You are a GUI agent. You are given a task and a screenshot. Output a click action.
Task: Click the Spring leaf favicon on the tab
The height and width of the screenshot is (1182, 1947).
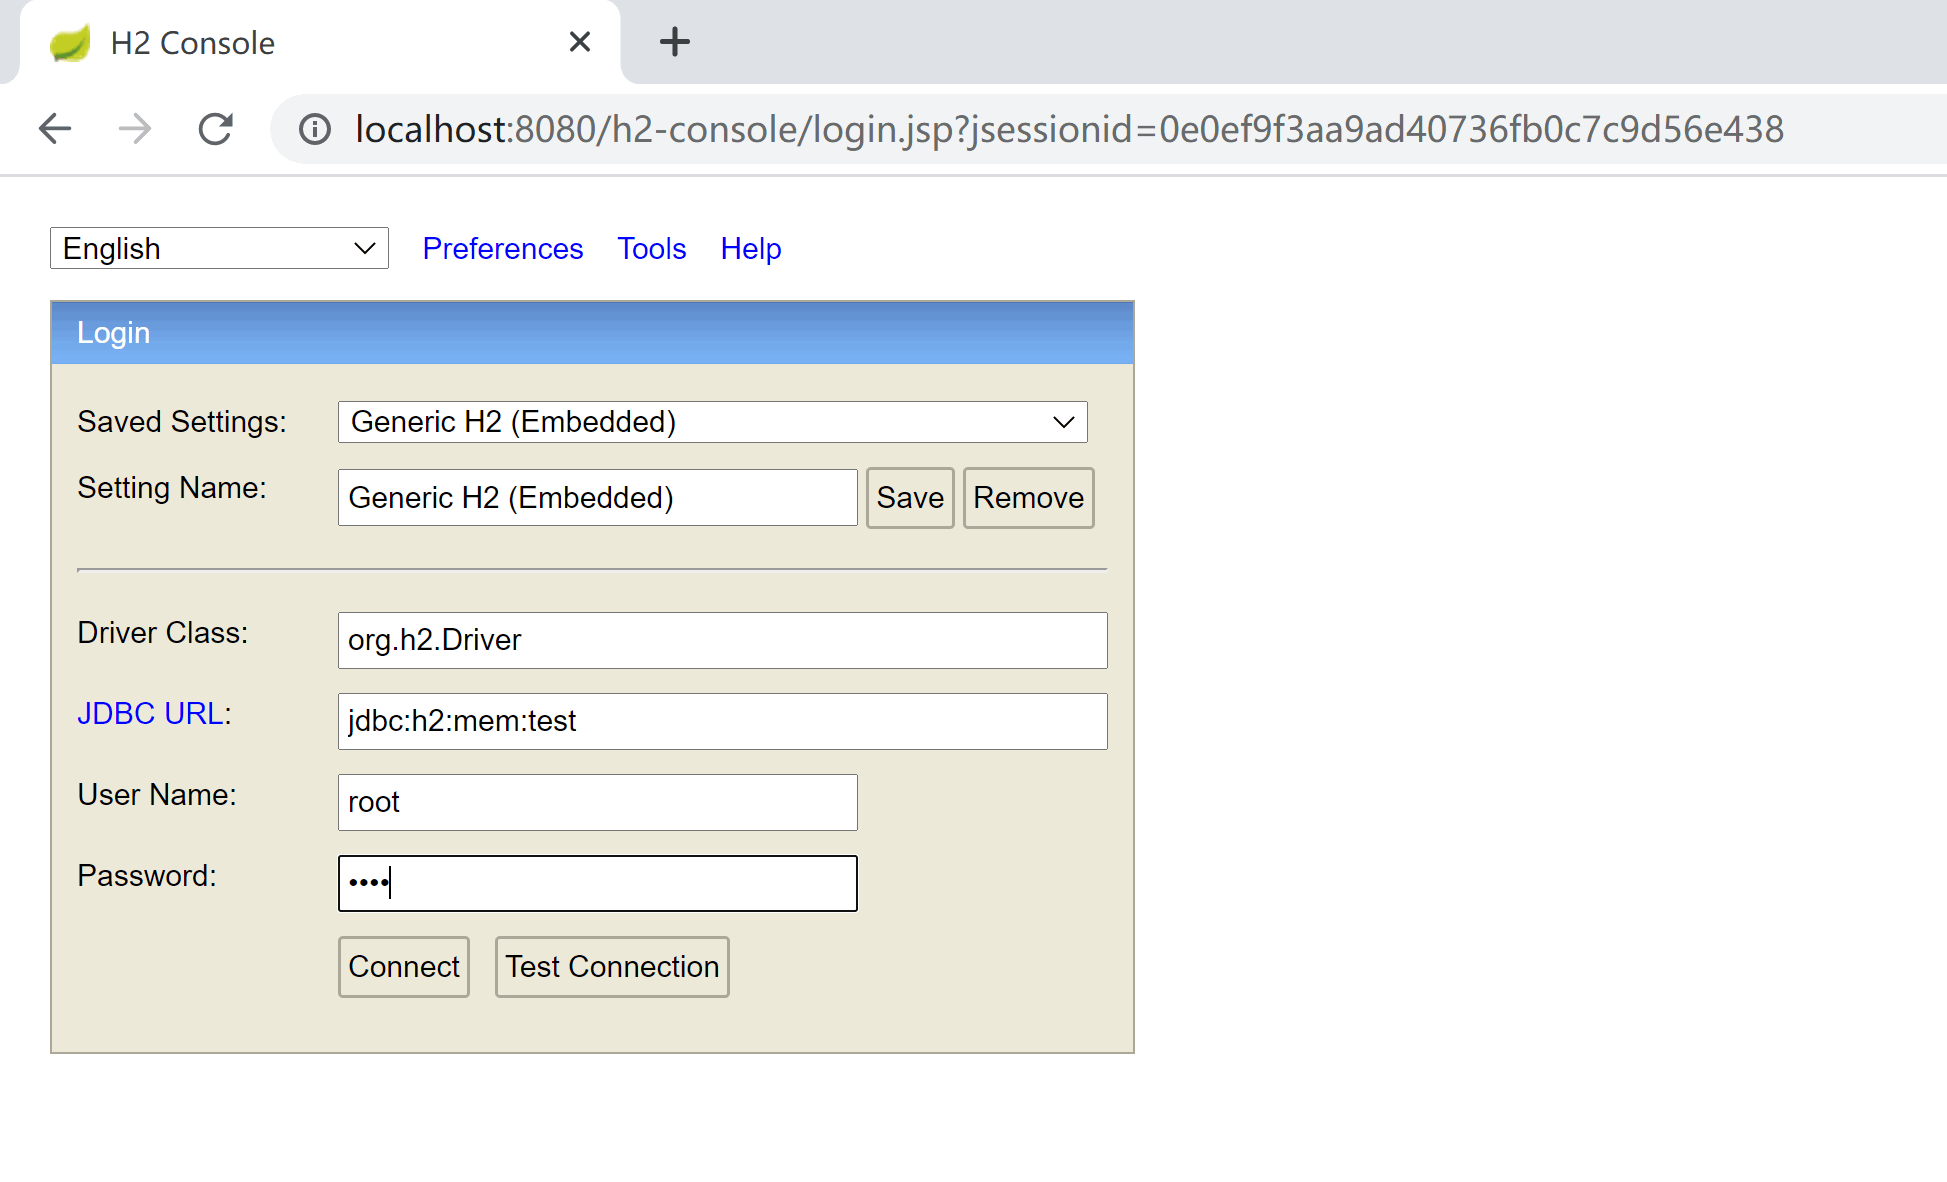tap(70, 43)
